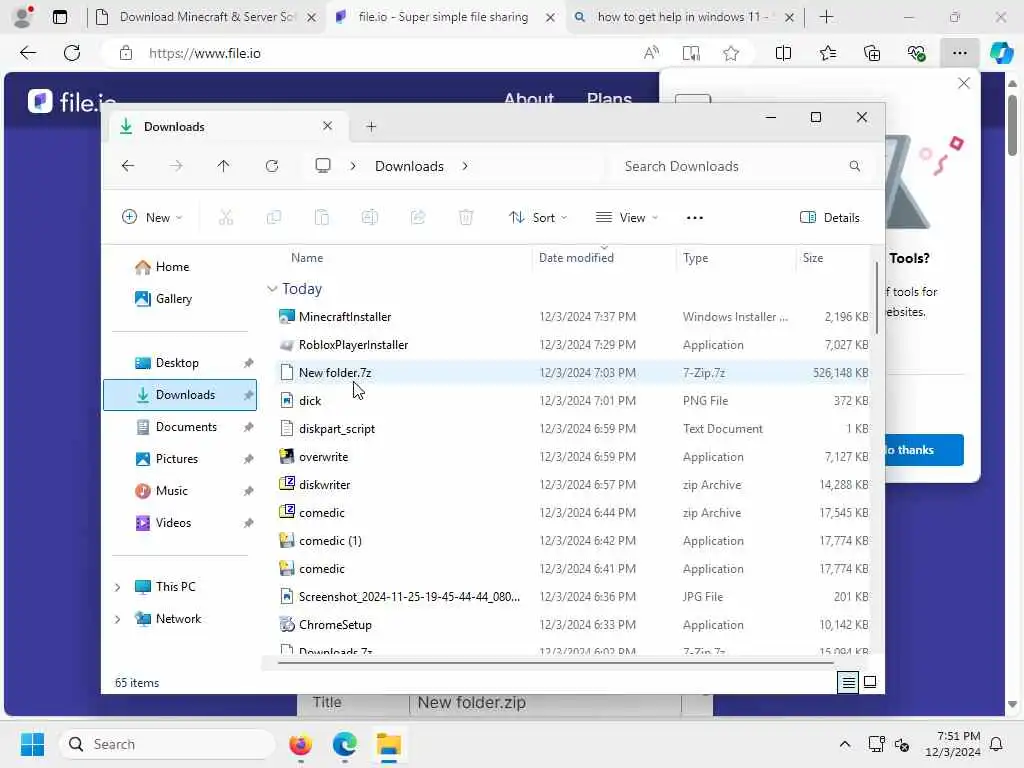The width and height of the screenshot is (1024, 768).
Task: Click the Edge address bar URL
Action: (204, 53)
